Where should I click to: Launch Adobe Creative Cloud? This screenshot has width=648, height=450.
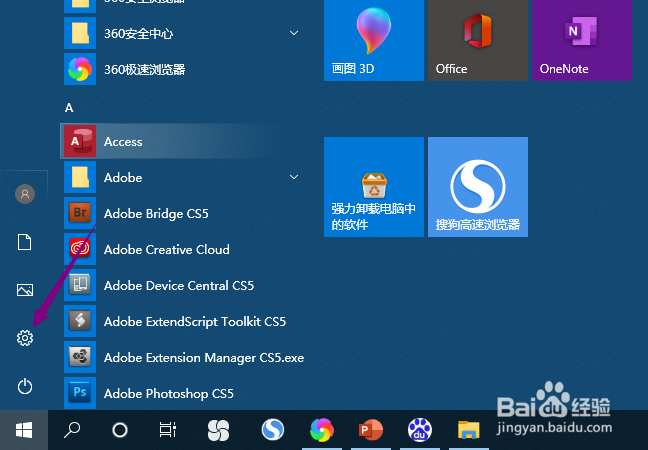(x=184, y=249)
